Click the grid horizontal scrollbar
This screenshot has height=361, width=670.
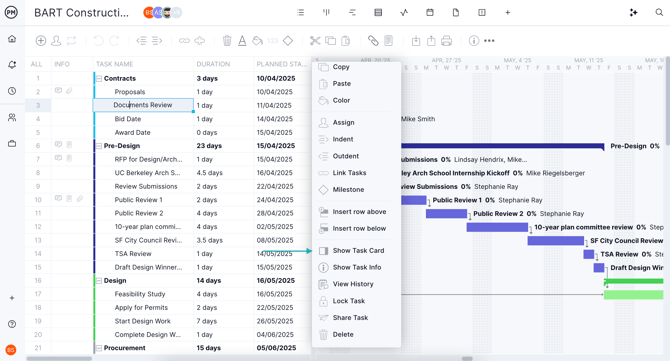point(59,358)
